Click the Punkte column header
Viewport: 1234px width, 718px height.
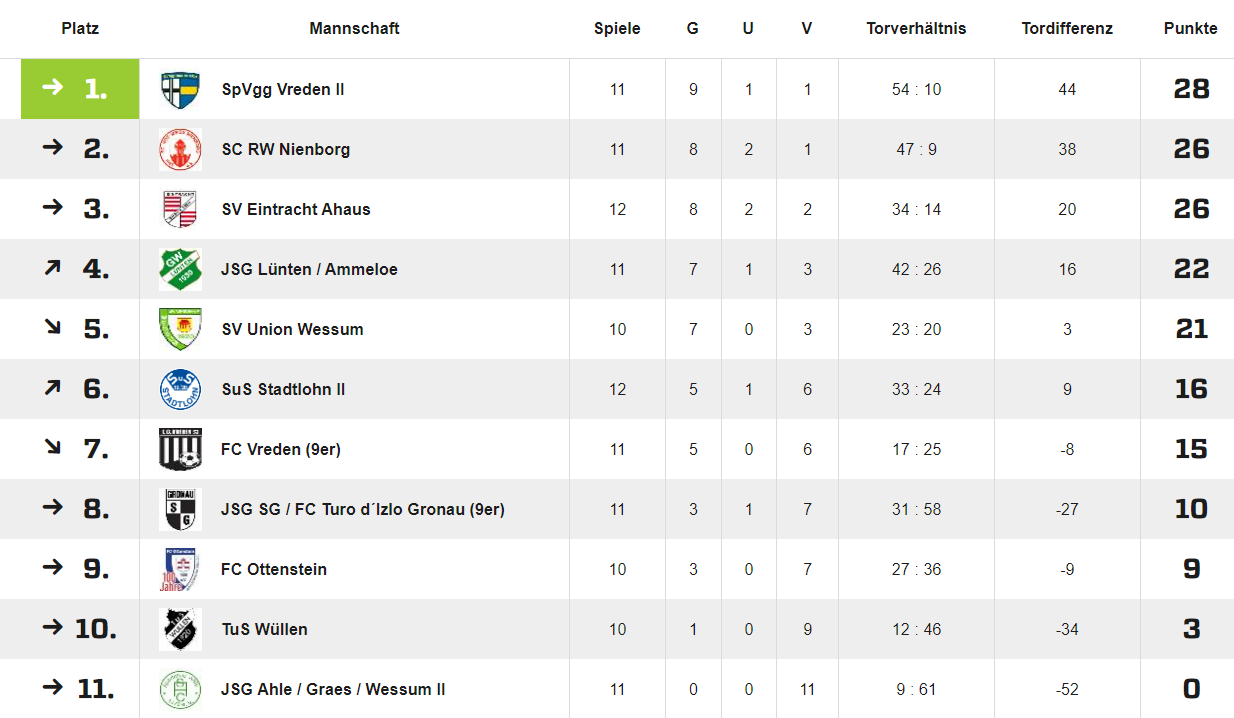point(1190,29)
